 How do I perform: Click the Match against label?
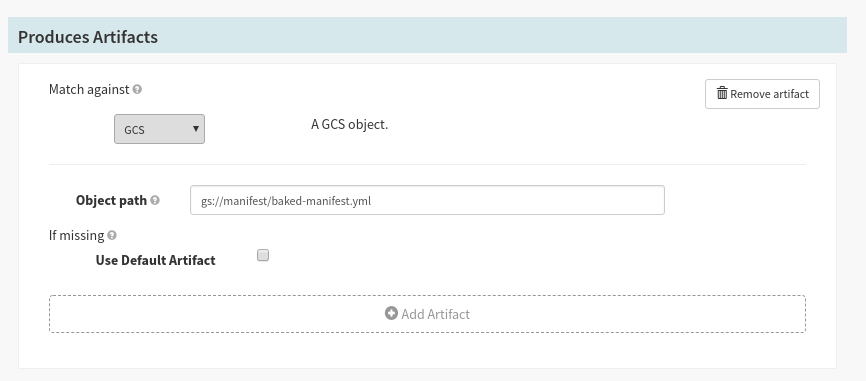click(x=89, y=89)
